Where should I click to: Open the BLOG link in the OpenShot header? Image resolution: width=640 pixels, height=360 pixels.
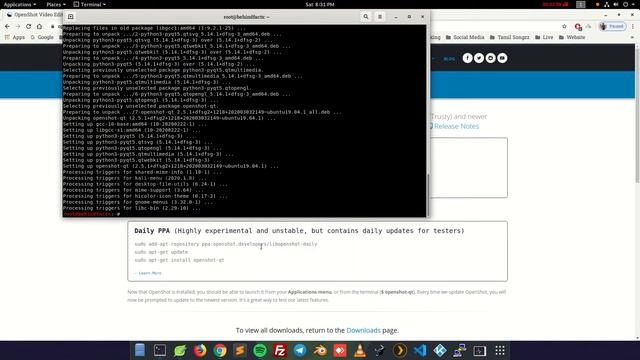click(449, 59)
